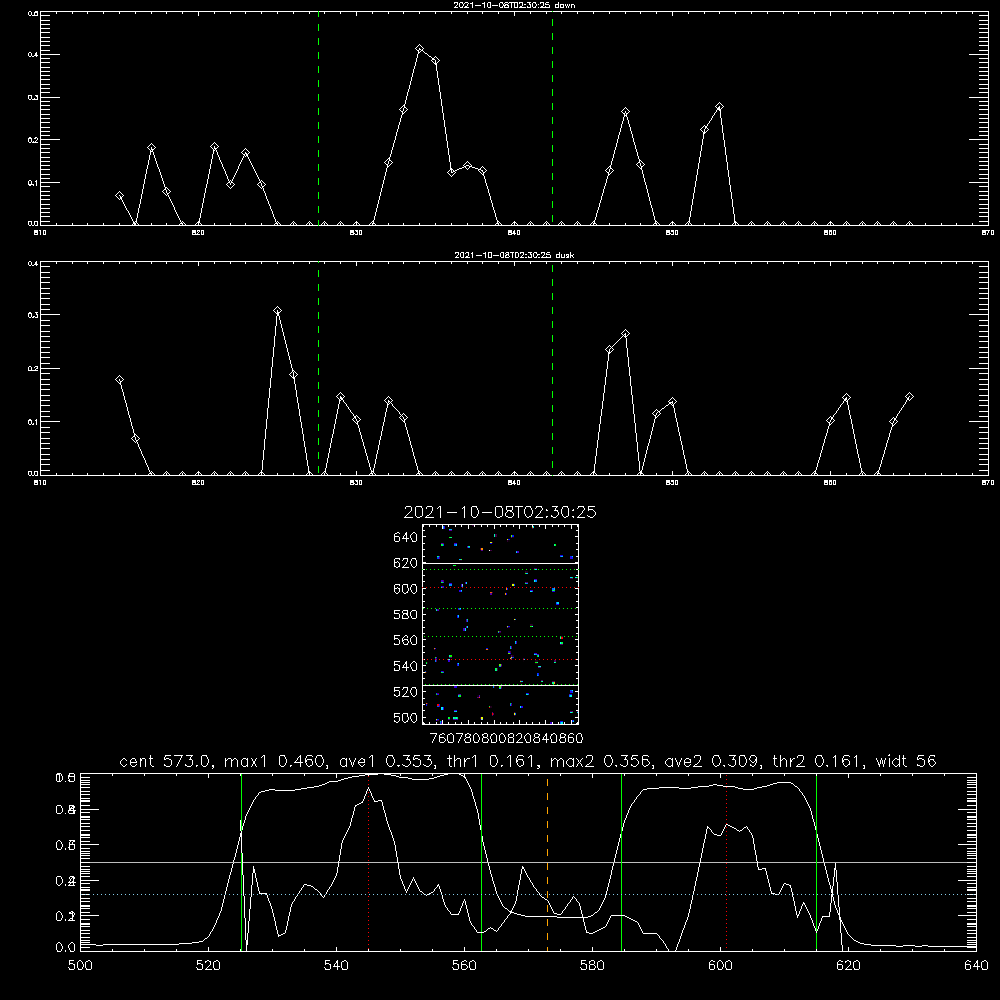Click the "580" label on image panel y-axis
This screenshot has height=1000, width=1000.
point(406,615)
